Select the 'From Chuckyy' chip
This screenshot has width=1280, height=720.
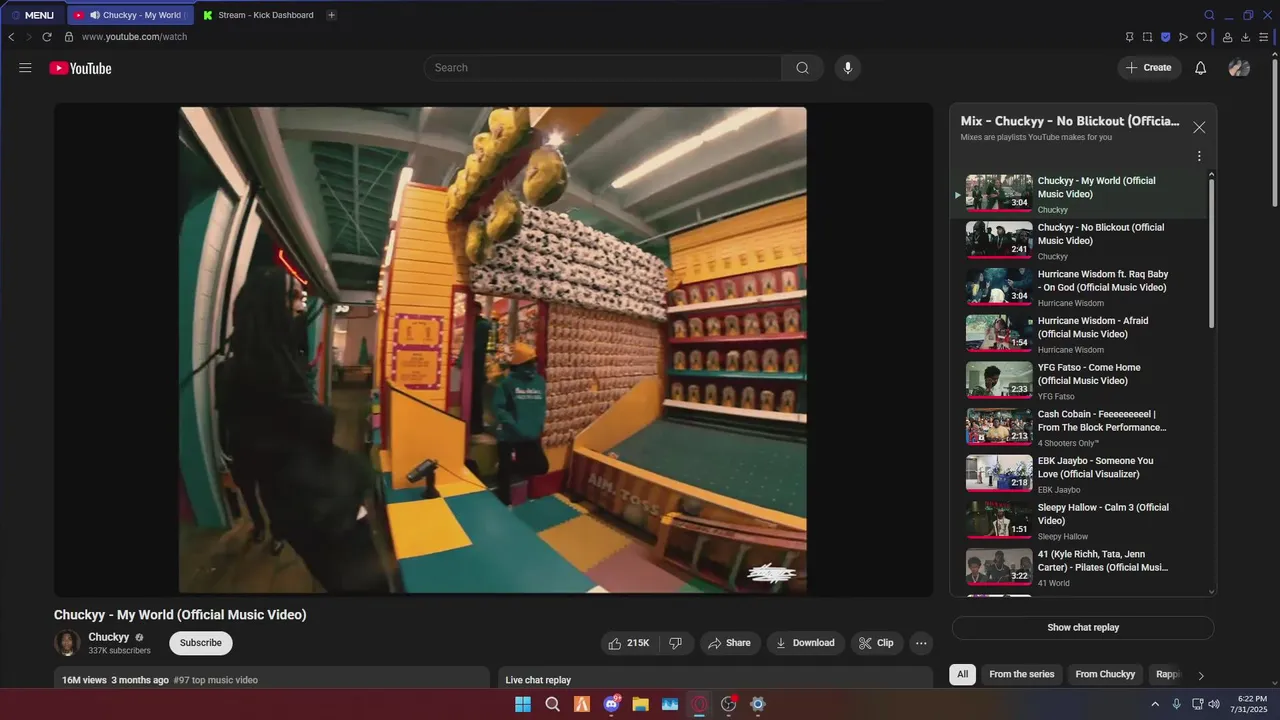tap(1105, 674)
